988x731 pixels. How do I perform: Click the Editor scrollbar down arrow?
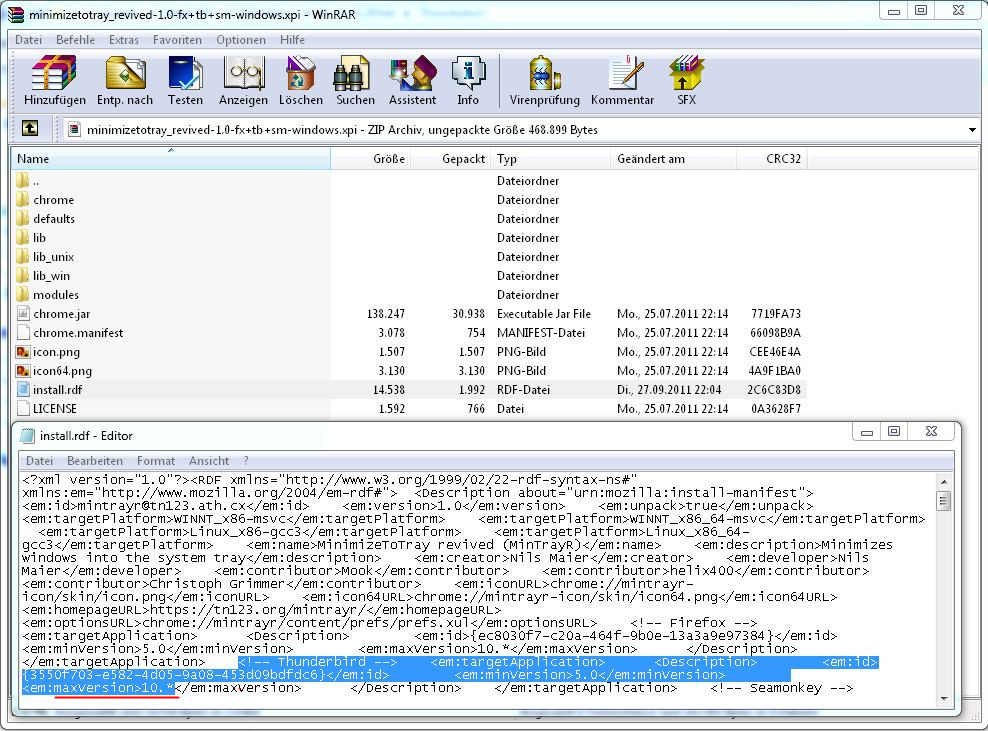tap(943, 698)
